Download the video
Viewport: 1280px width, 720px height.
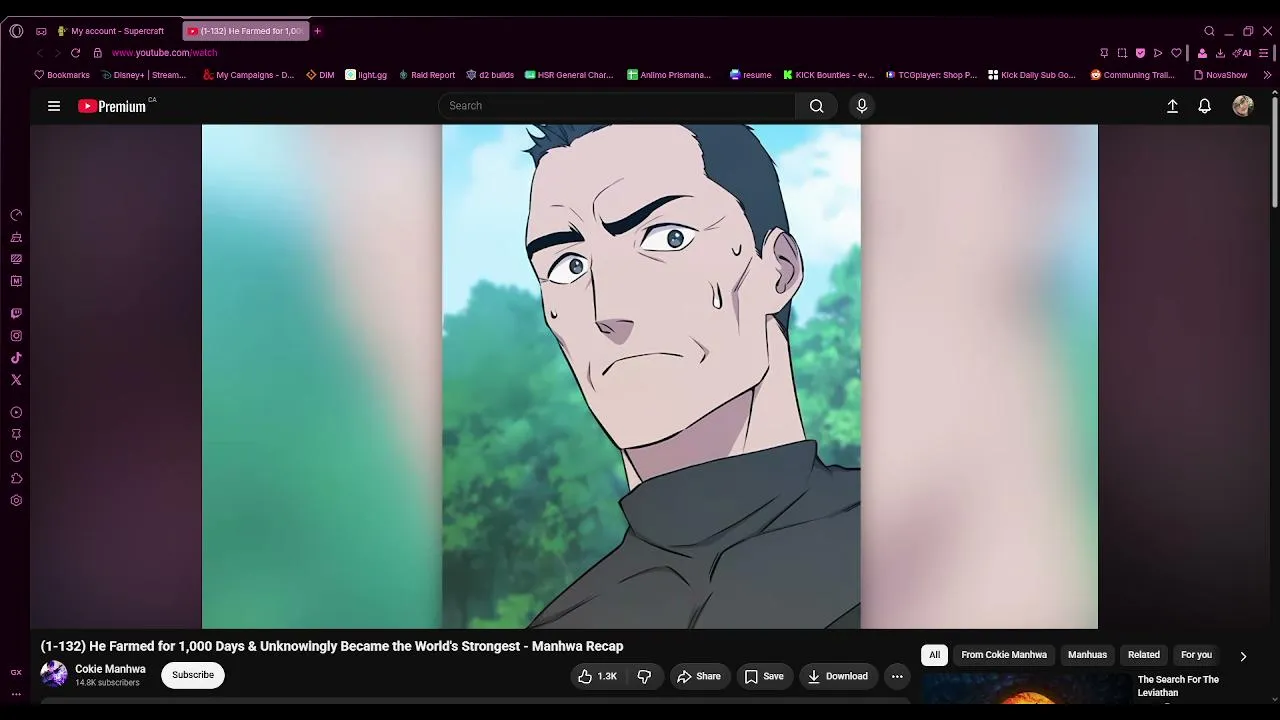point(838,676)
